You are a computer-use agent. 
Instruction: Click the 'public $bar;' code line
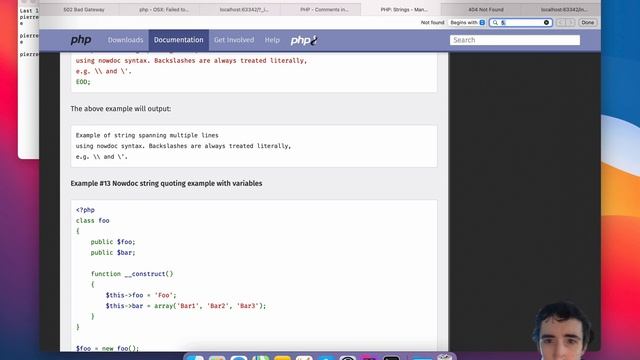click(113, 252)
